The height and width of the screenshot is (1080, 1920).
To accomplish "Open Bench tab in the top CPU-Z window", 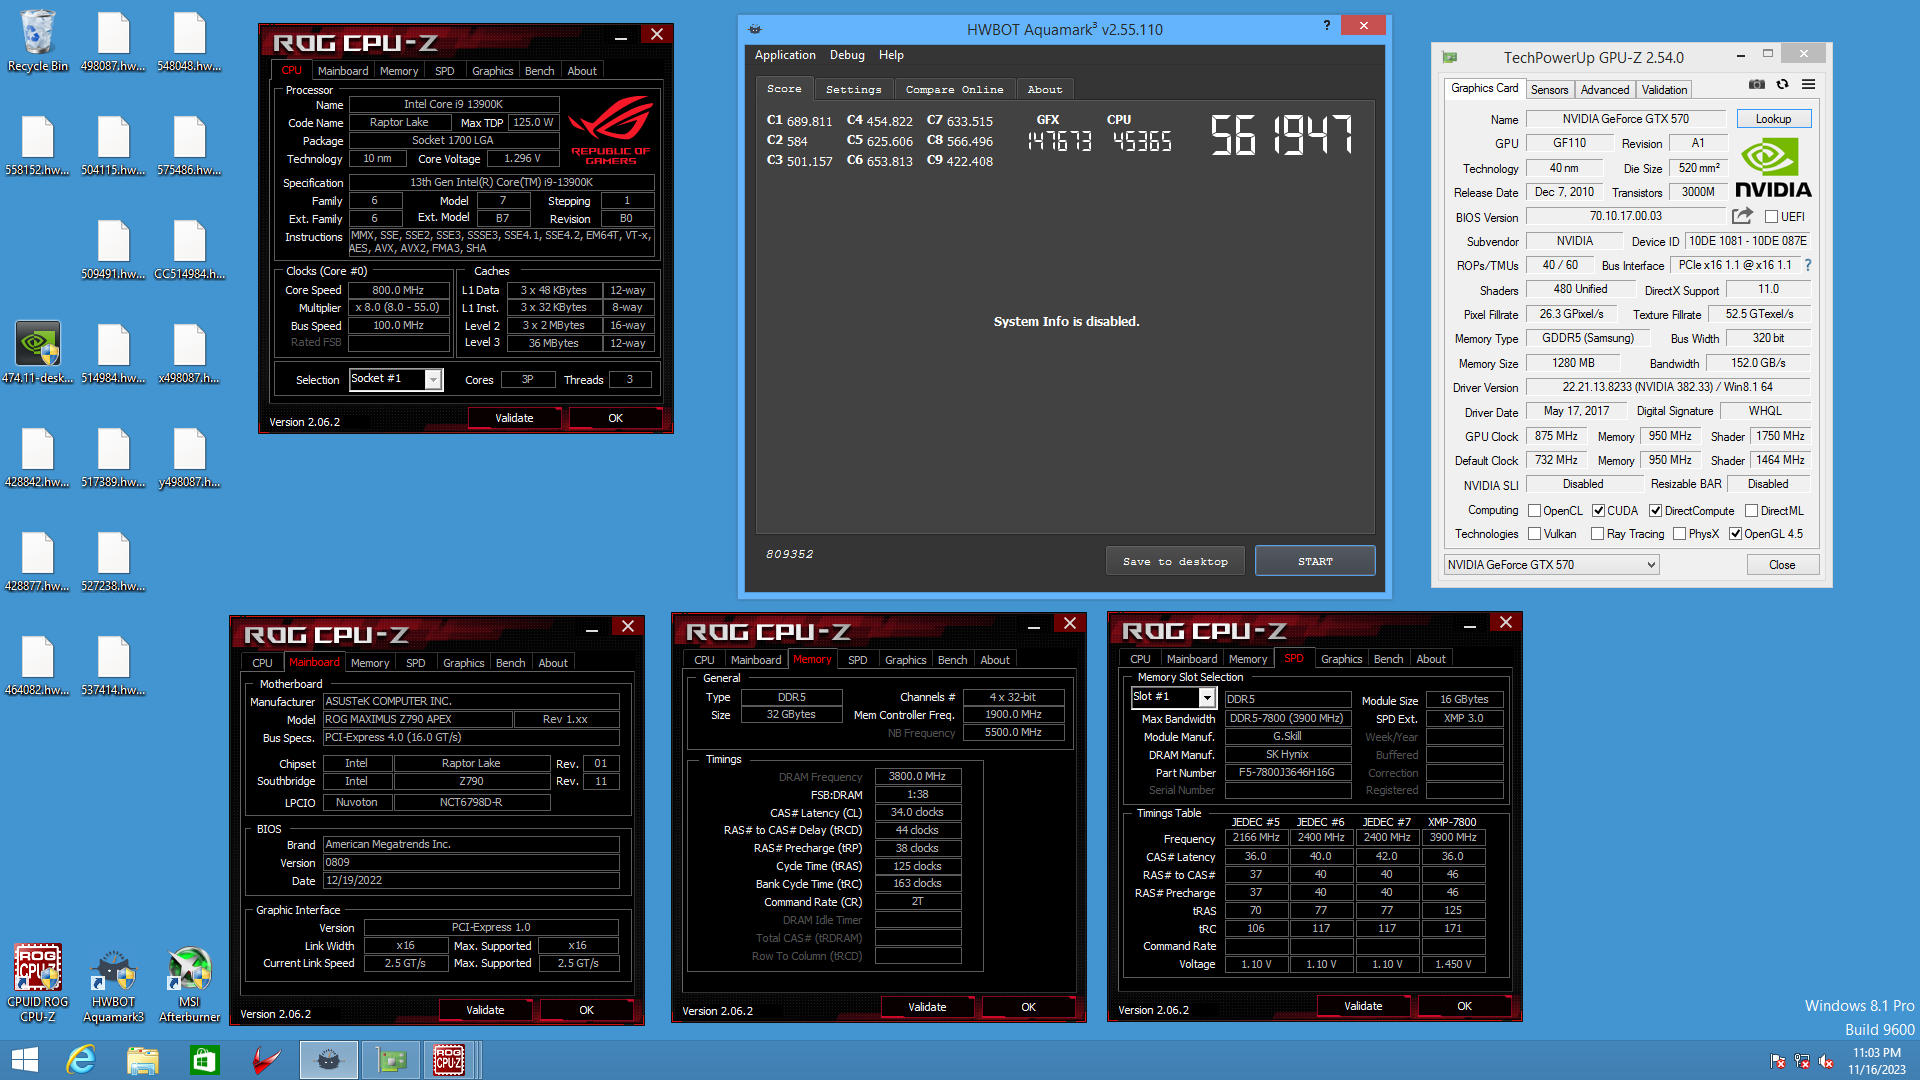I will tap(539, 71).
